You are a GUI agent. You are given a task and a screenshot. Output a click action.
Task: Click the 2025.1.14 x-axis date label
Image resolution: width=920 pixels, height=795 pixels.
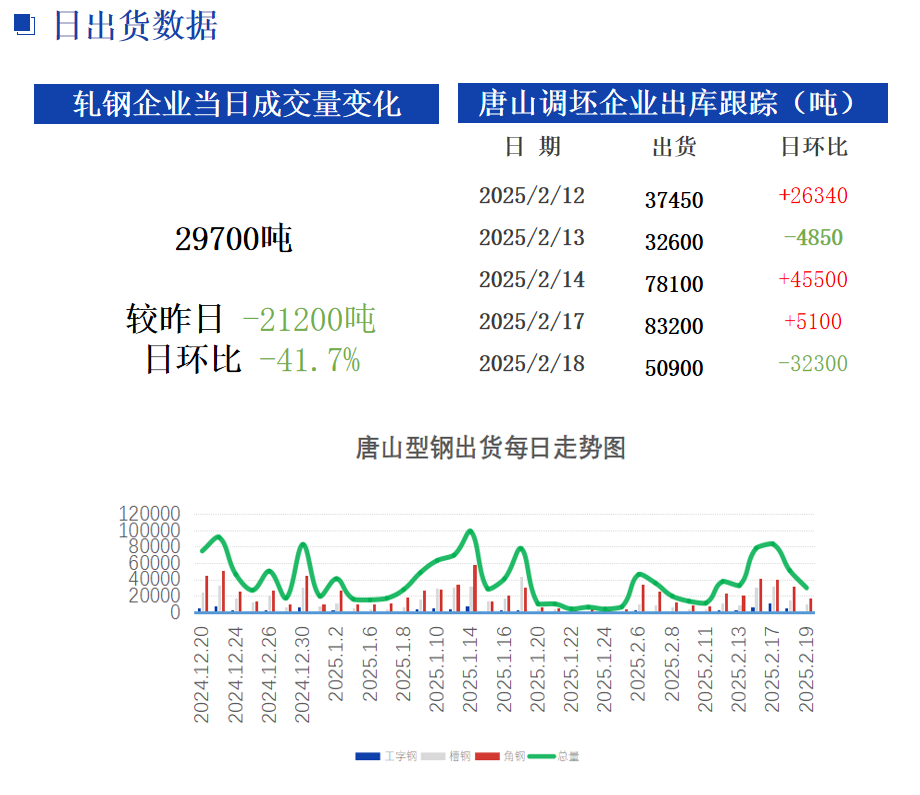click(x=469, y=677)
